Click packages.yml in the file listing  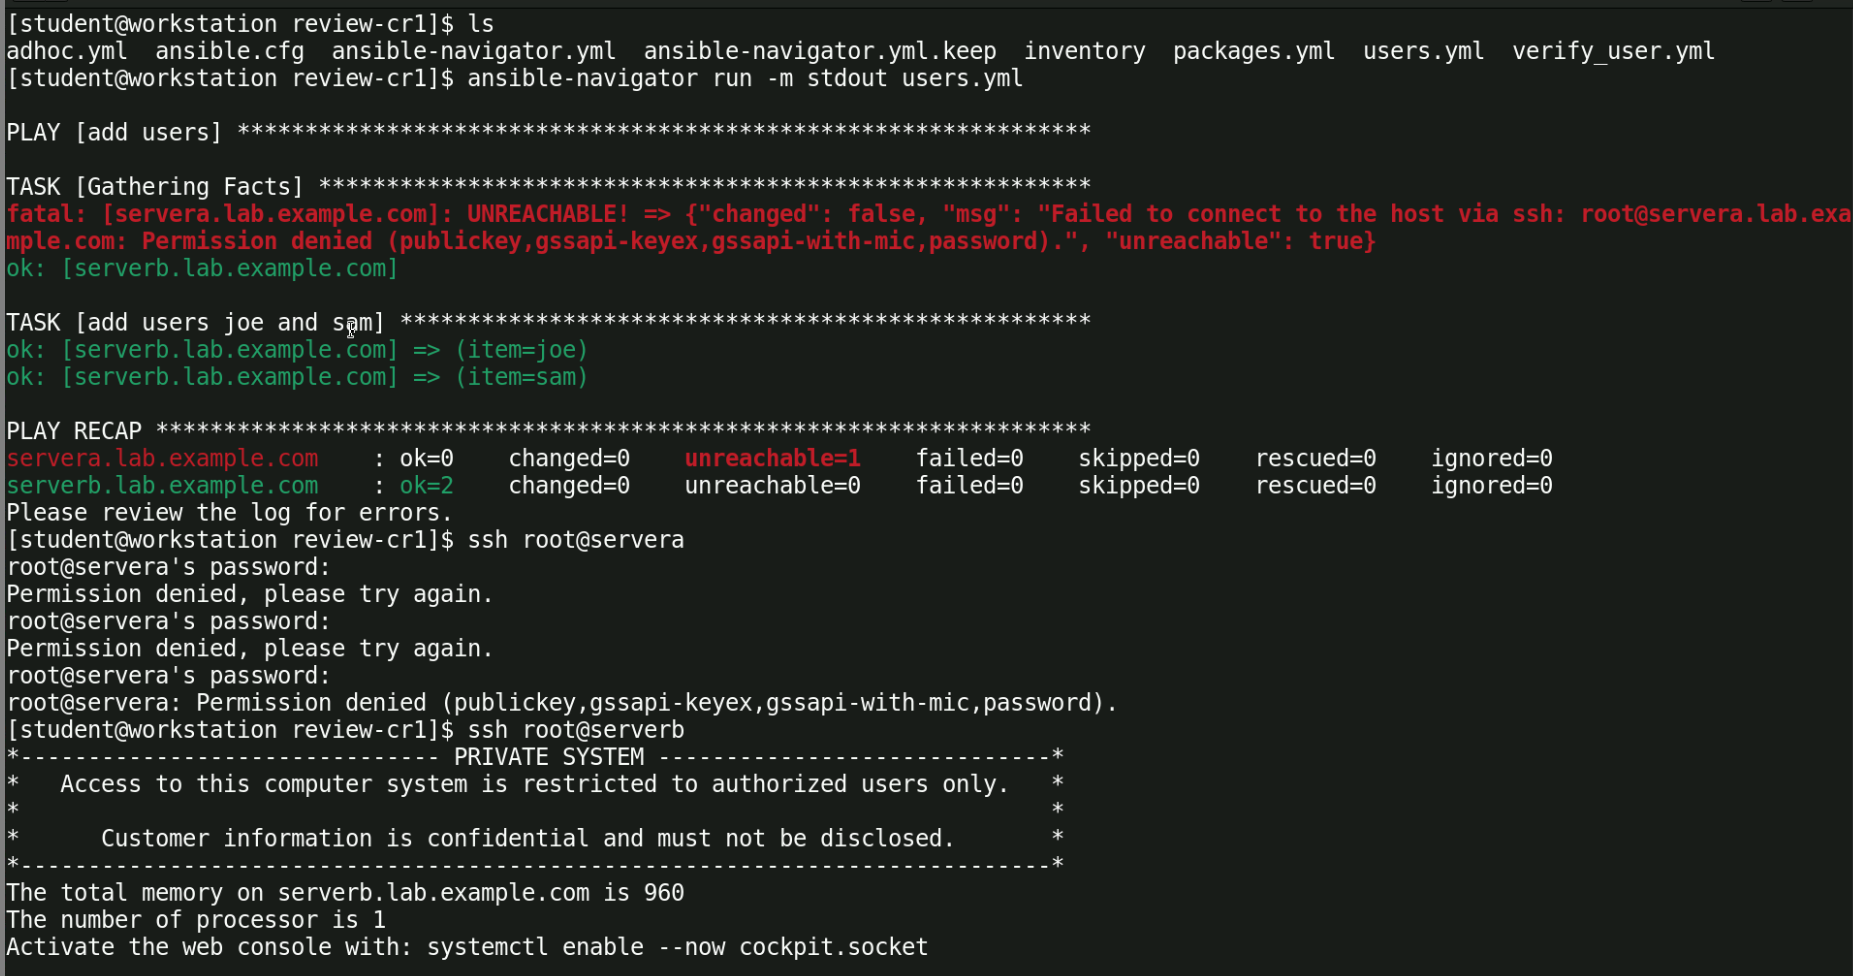(1253, 51)
